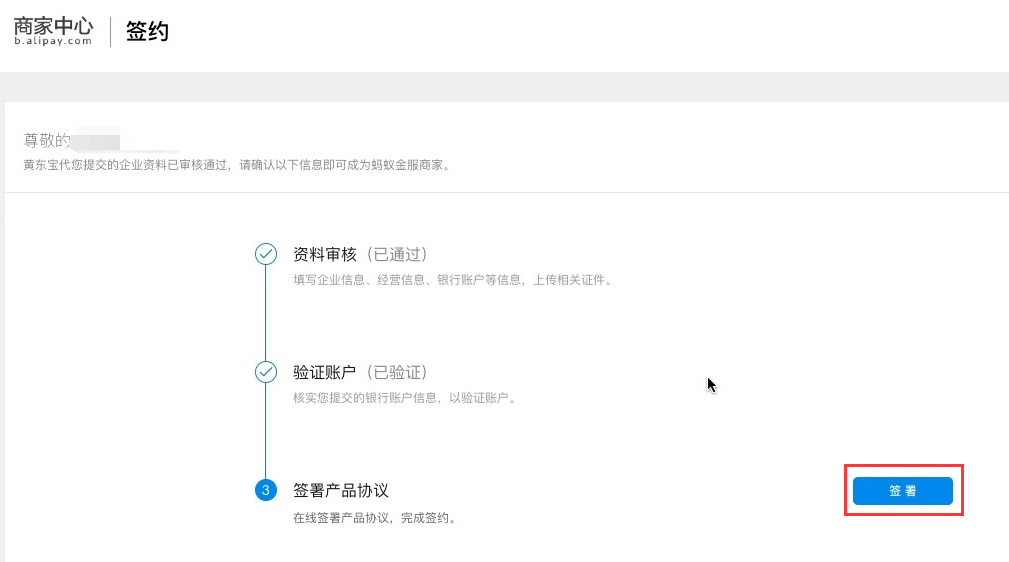Viewport: 1009px width, 562px height.
Task: Select the 资料审核 step title
Action: pos(324,254)
